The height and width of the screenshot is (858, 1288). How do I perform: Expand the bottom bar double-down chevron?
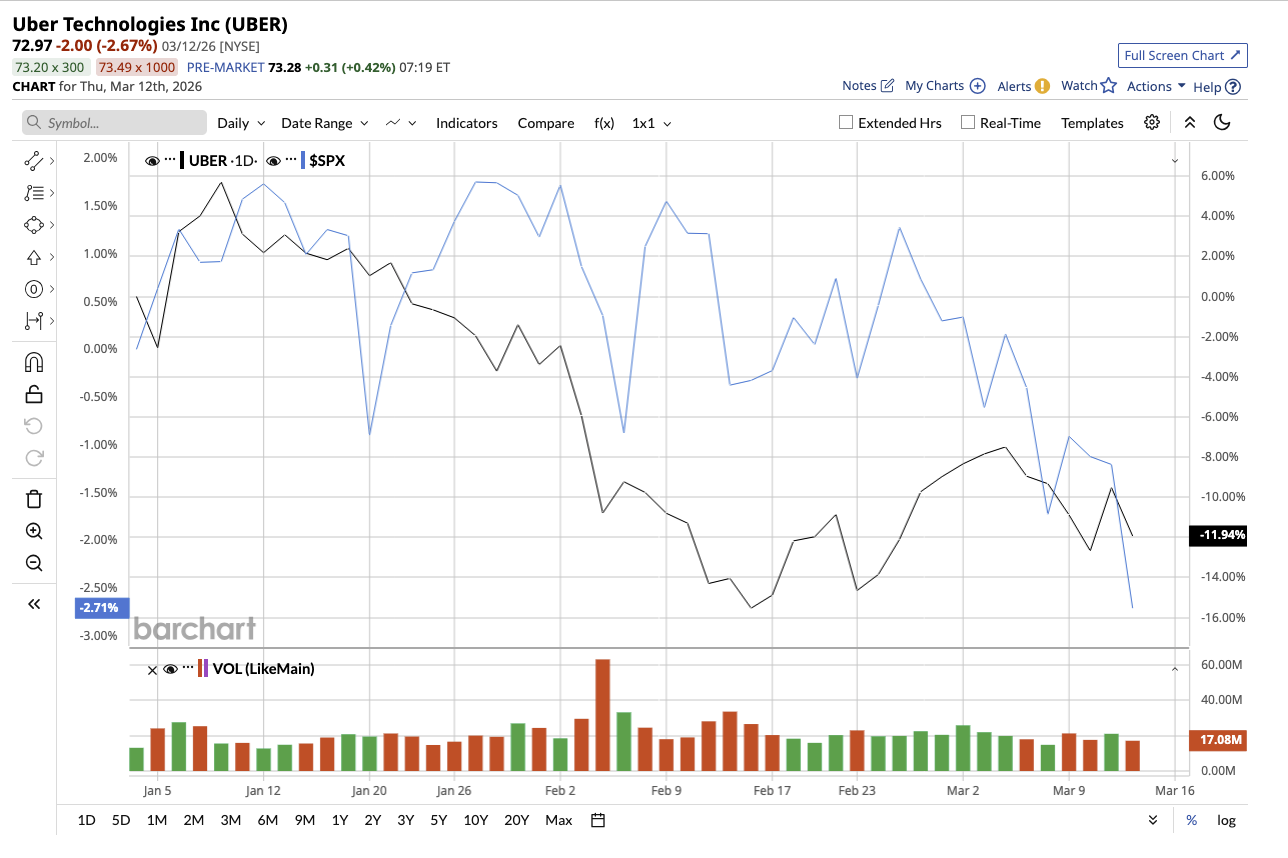point(1153,820)
